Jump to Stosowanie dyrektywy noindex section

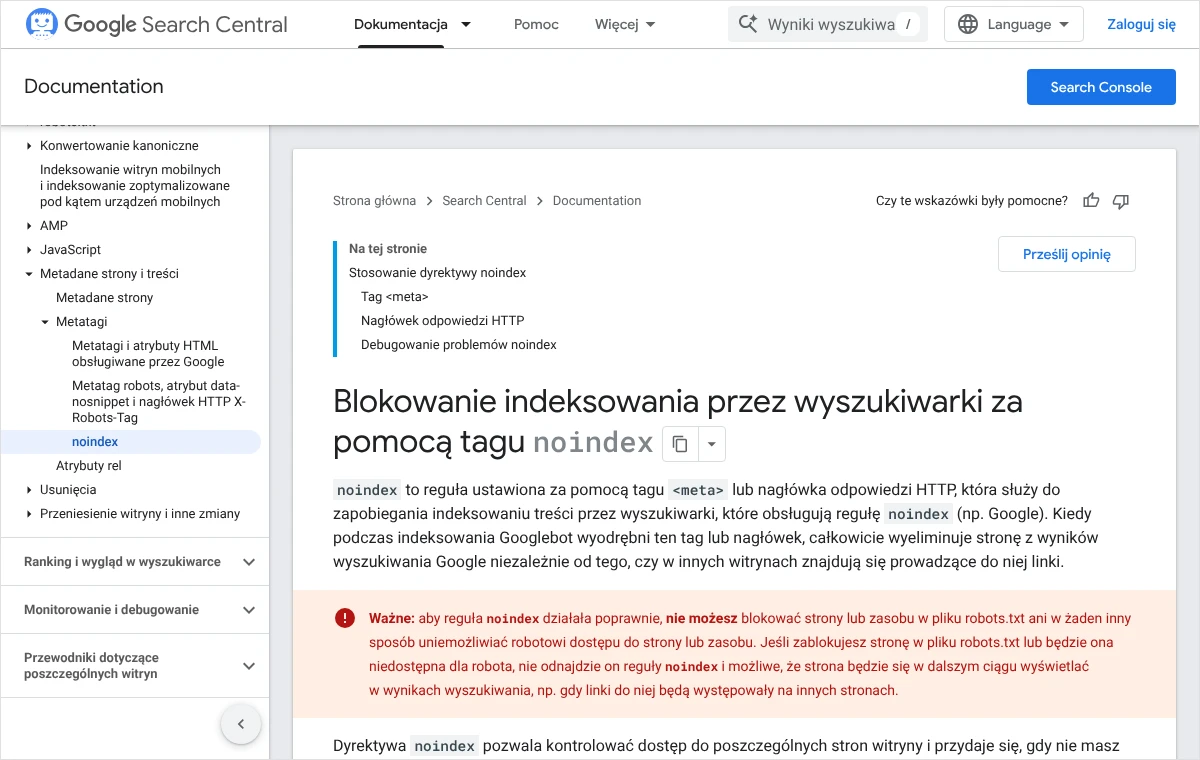coord(437,273)
